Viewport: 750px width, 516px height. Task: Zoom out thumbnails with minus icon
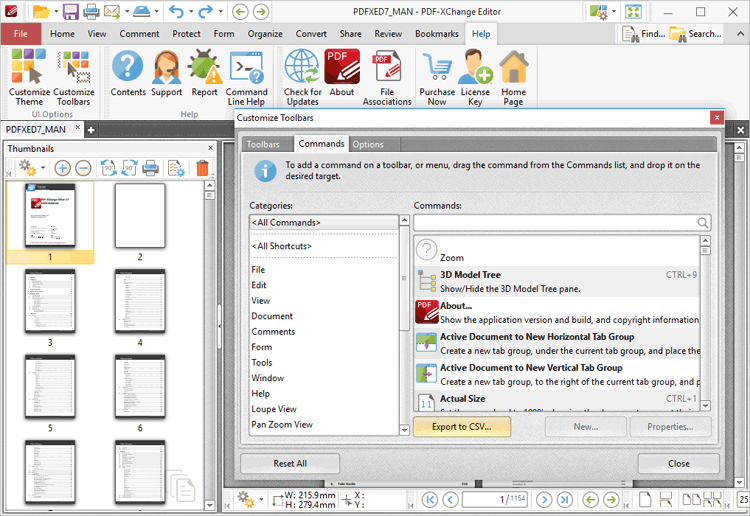point(83,168)
